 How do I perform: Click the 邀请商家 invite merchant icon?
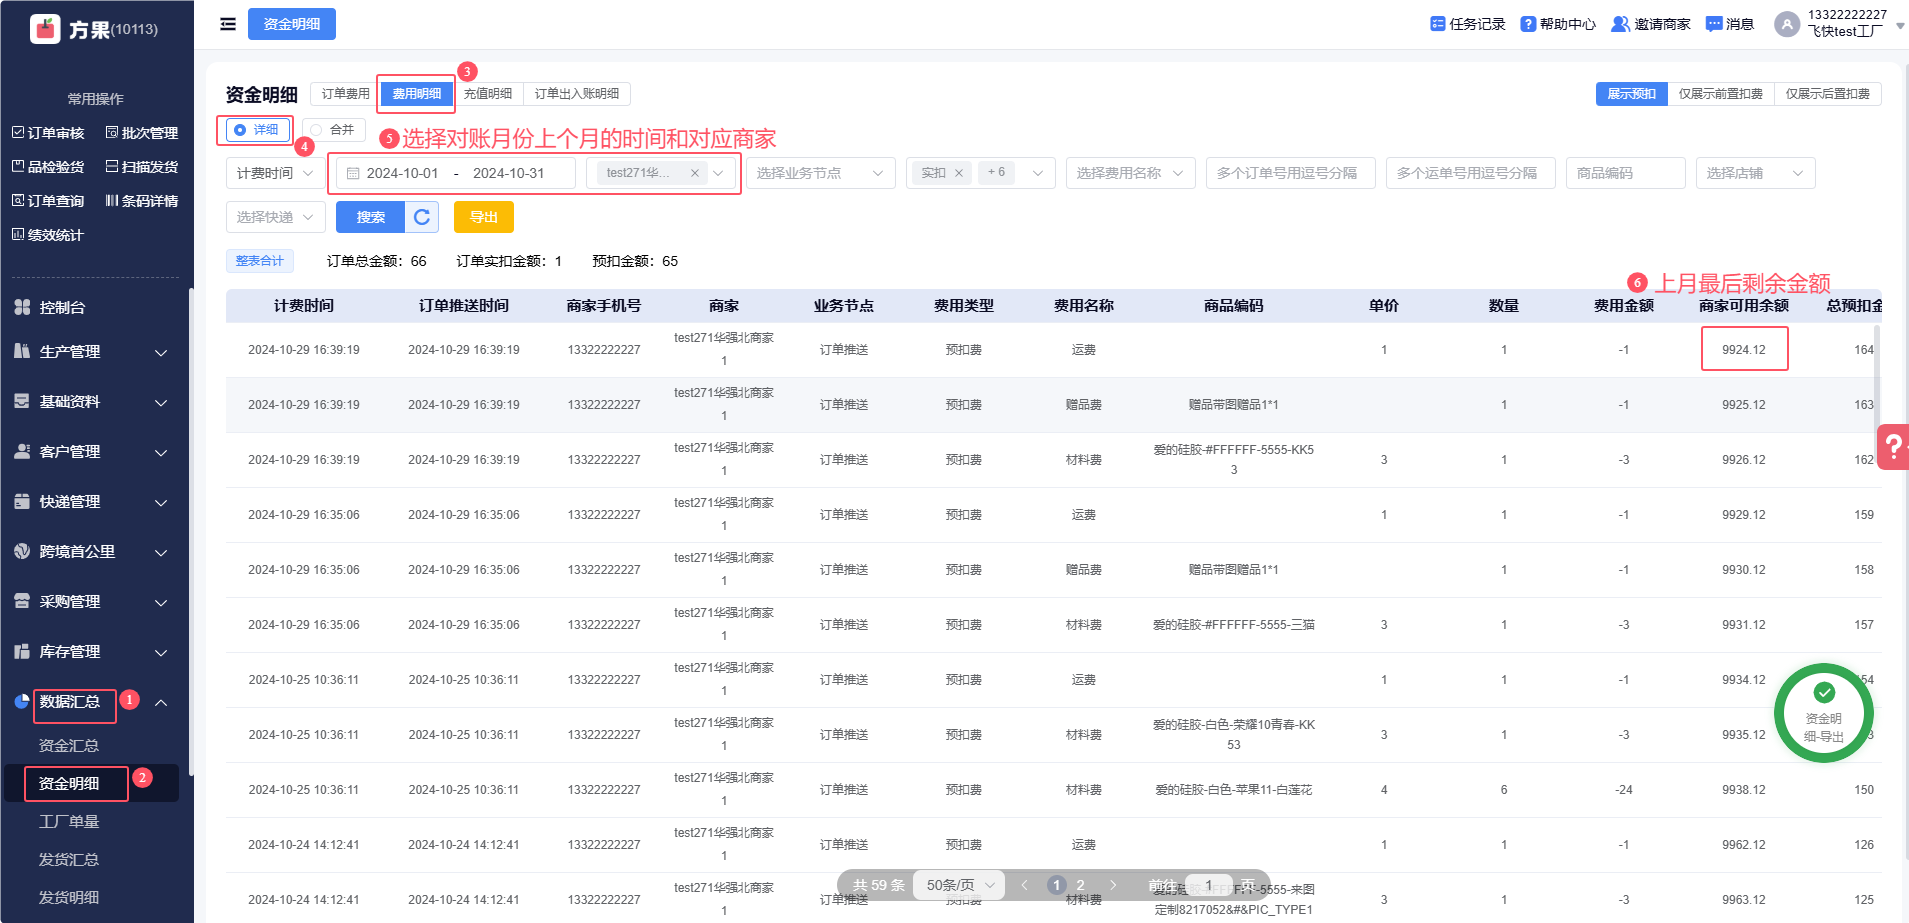pos(1620,24)
